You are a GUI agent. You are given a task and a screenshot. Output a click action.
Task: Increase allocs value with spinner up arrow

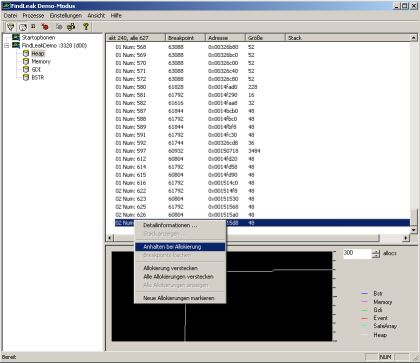click(x=376, y=251)
